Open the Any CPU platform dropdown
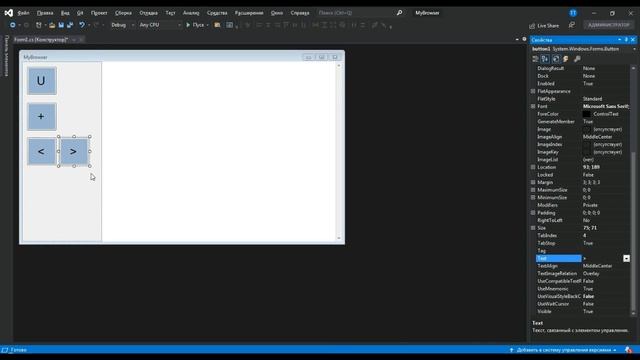Viewport: 640px width, 360px height. tap(160, 25)
